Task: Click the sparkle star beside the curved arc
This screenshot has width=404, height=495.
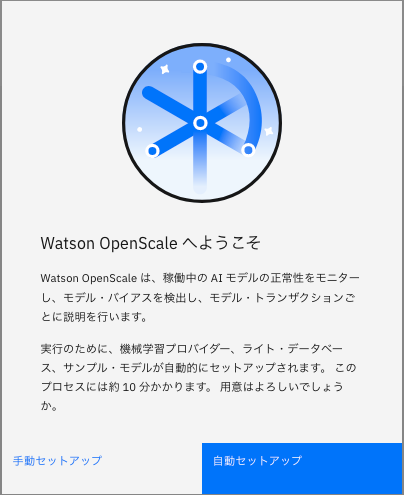Action: pyautogui.click(x=269, y=131)
